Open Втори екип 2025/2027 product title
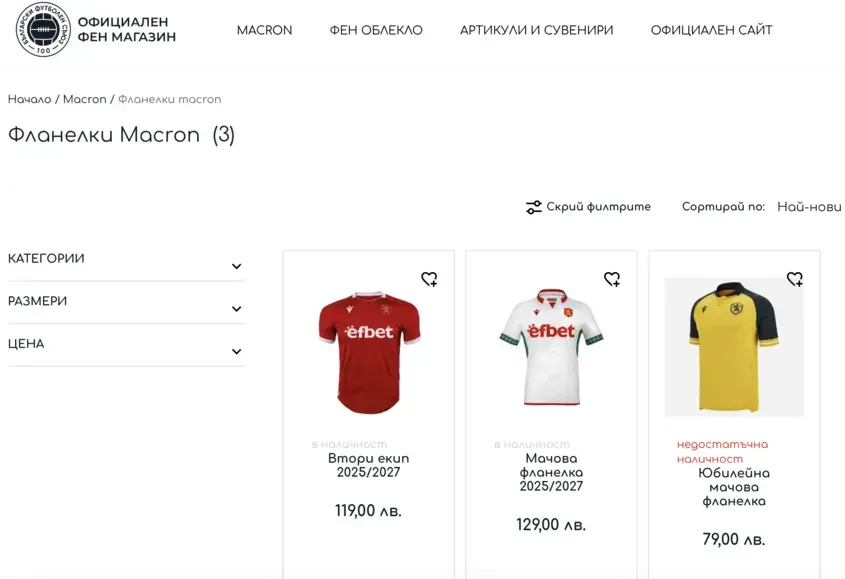Viewport: 845px width, 579px height. coord(369,465)
